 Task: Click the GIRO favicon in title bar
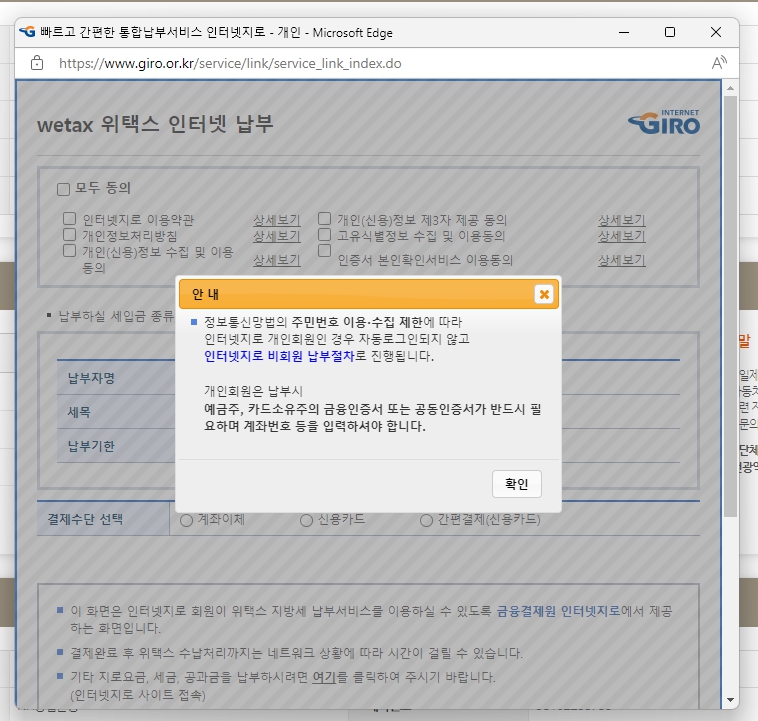[27, 32]
